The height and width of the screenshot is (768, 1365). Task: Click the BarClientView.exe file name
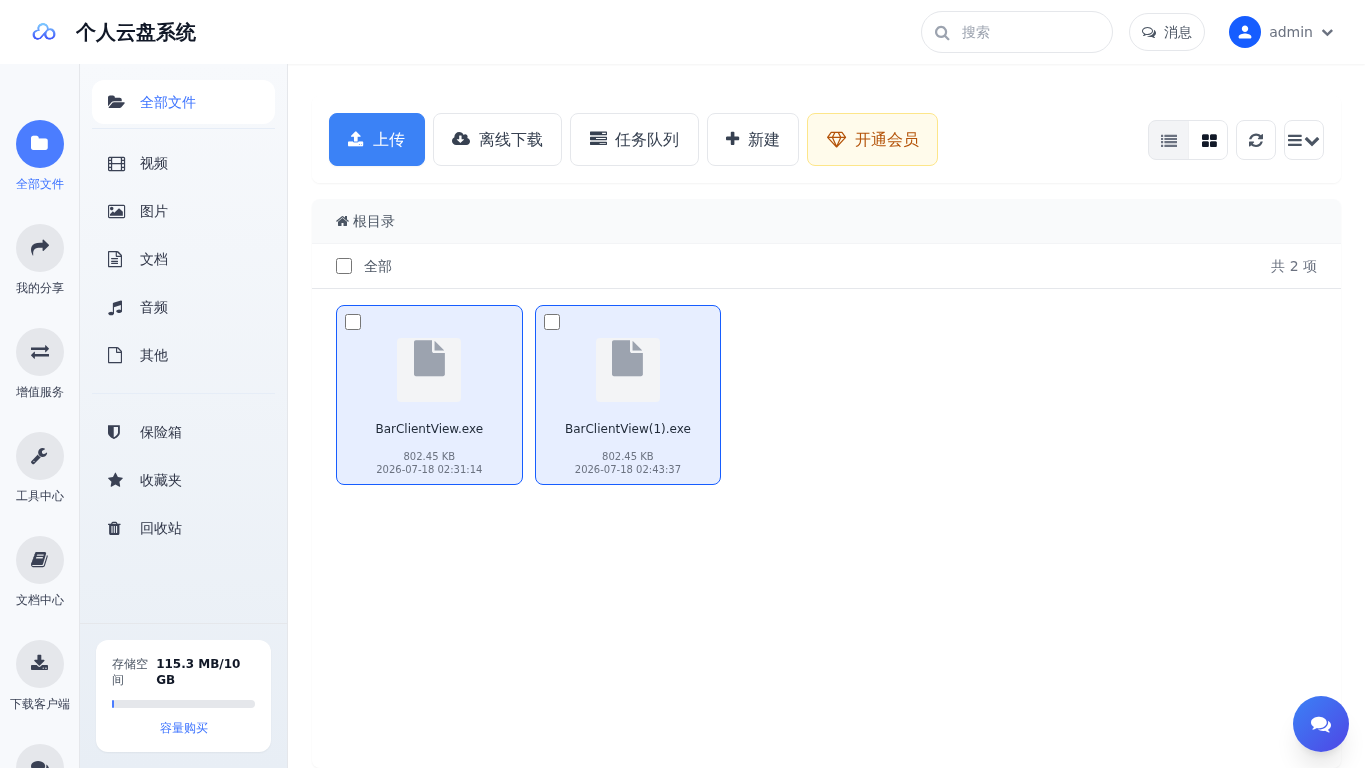coord(429,429)
